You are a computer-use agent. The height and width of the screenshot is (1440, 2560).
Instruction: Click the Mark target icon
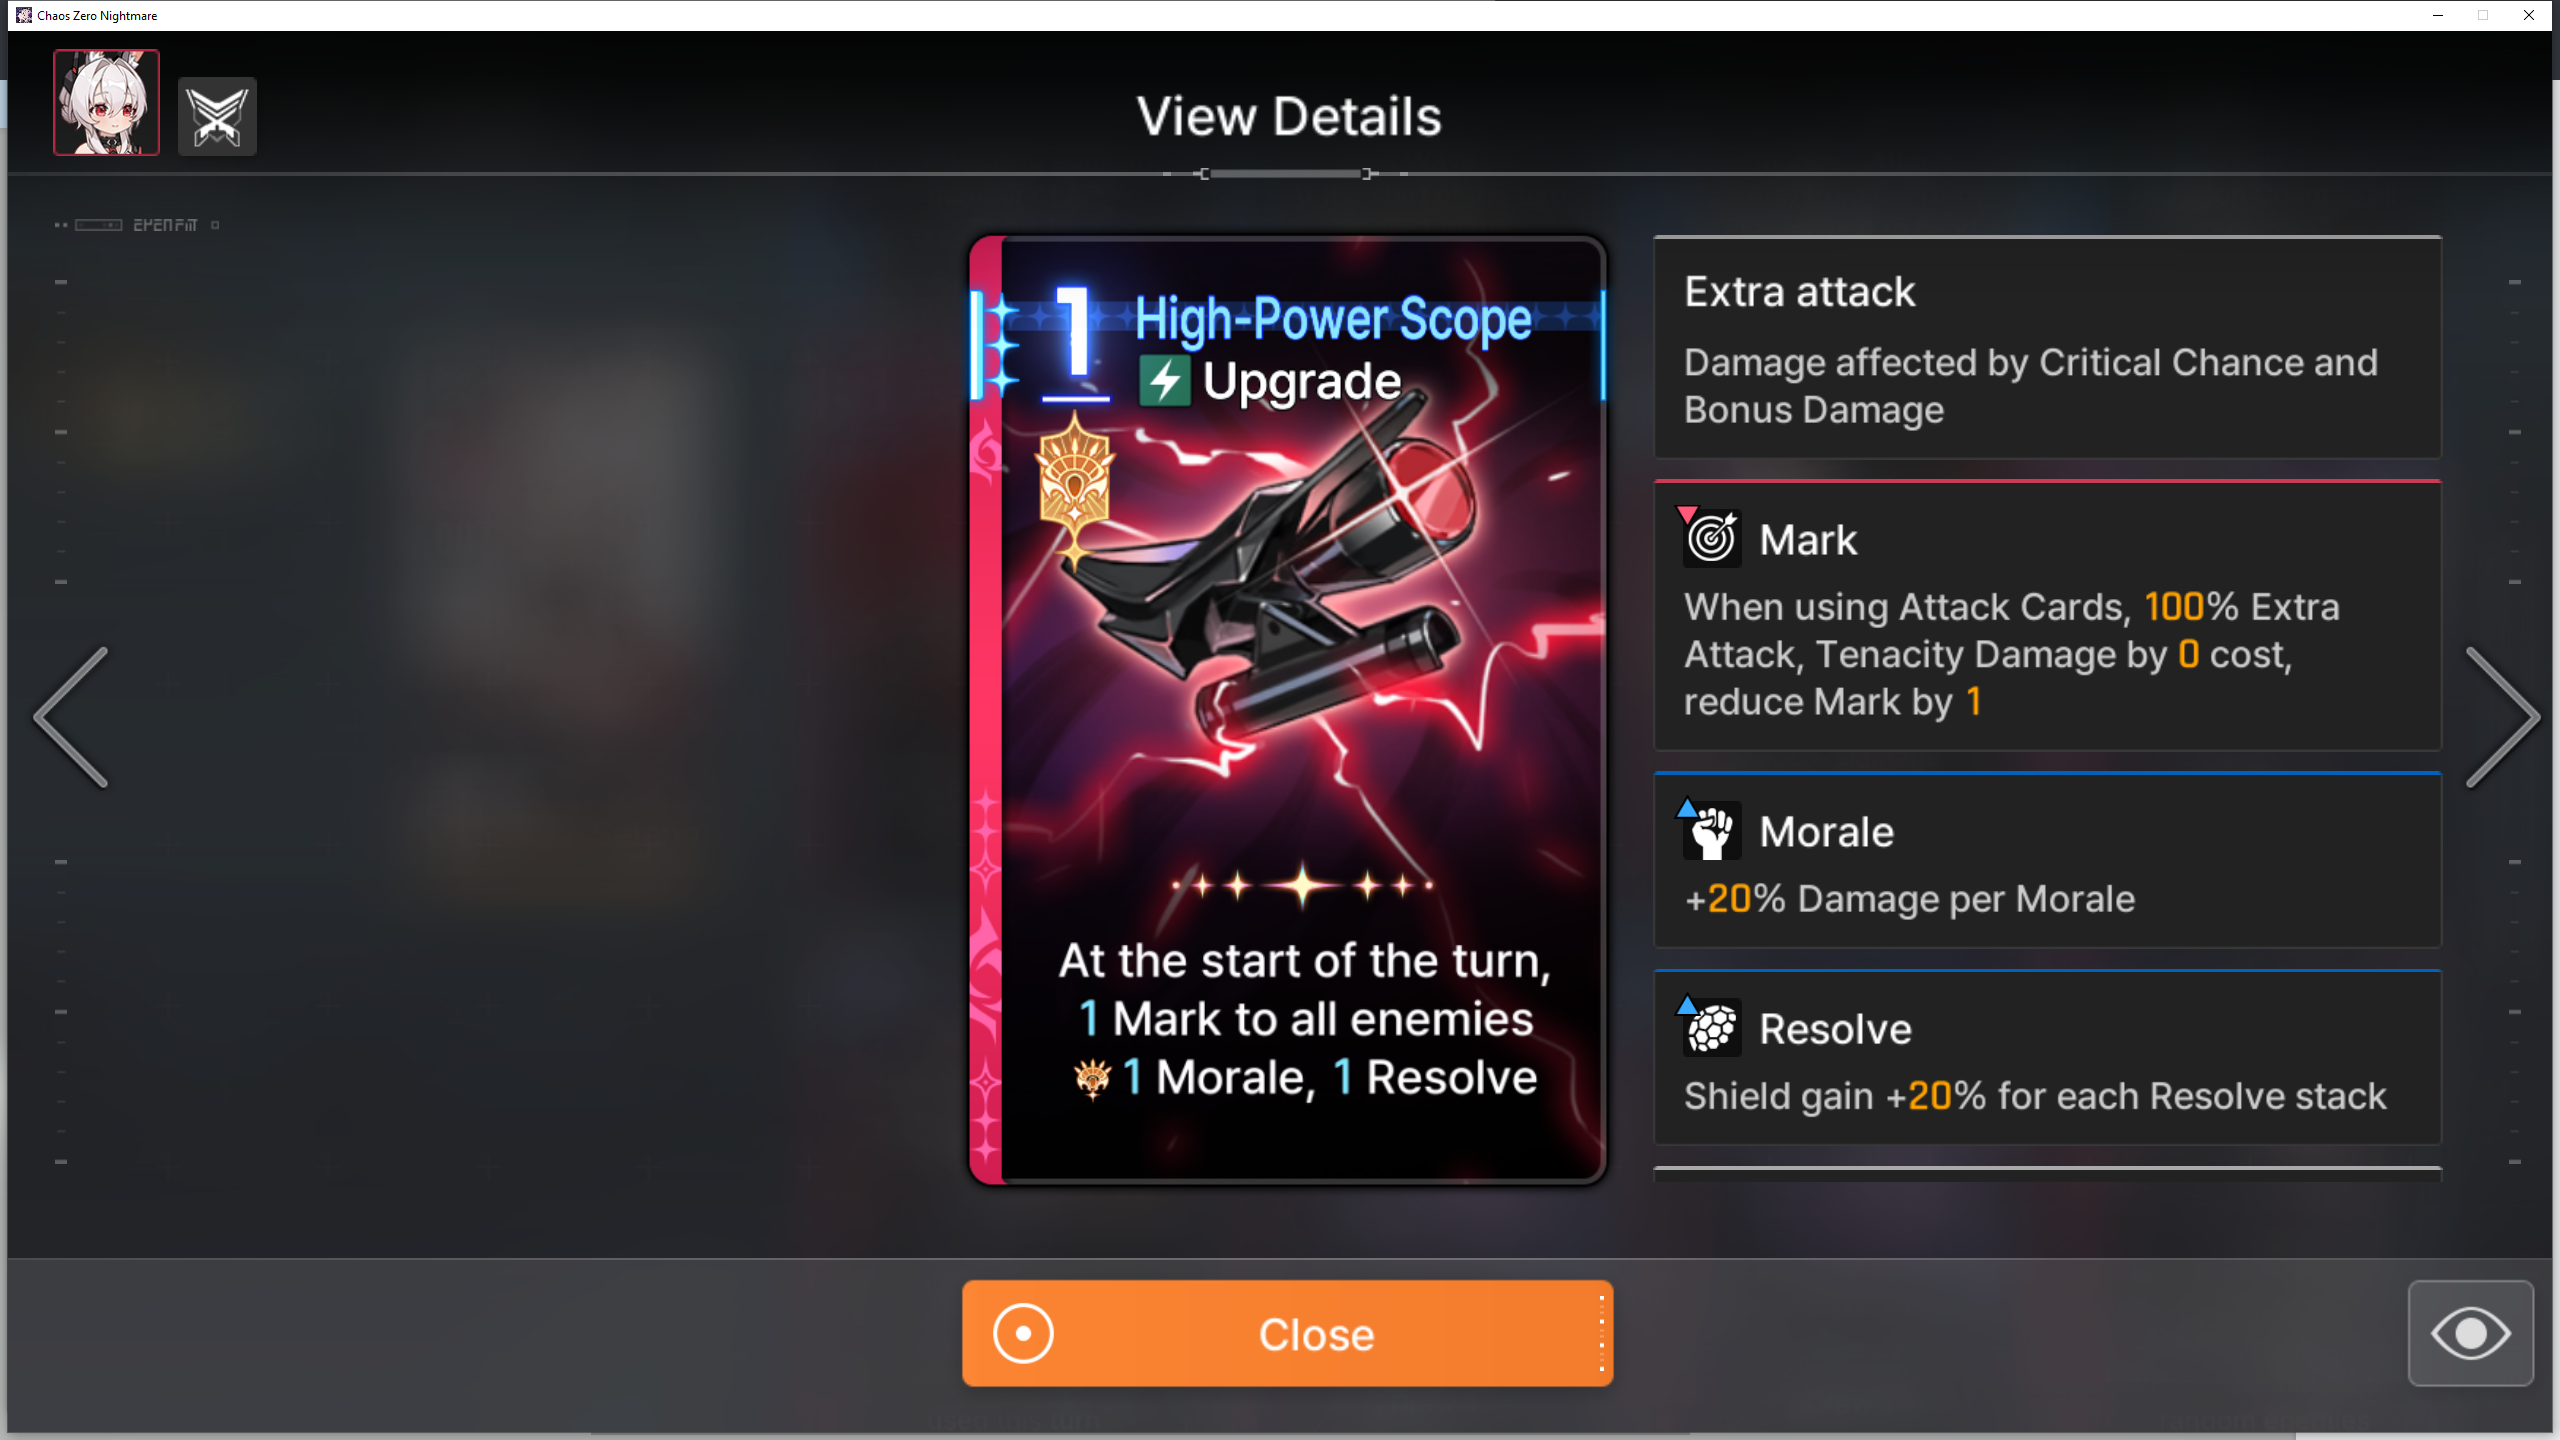coord(1711,538)
